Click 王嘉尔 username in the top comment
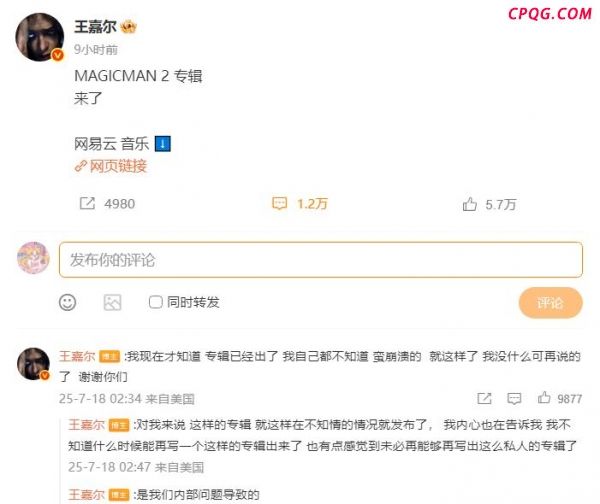 [x=77, y=356]
